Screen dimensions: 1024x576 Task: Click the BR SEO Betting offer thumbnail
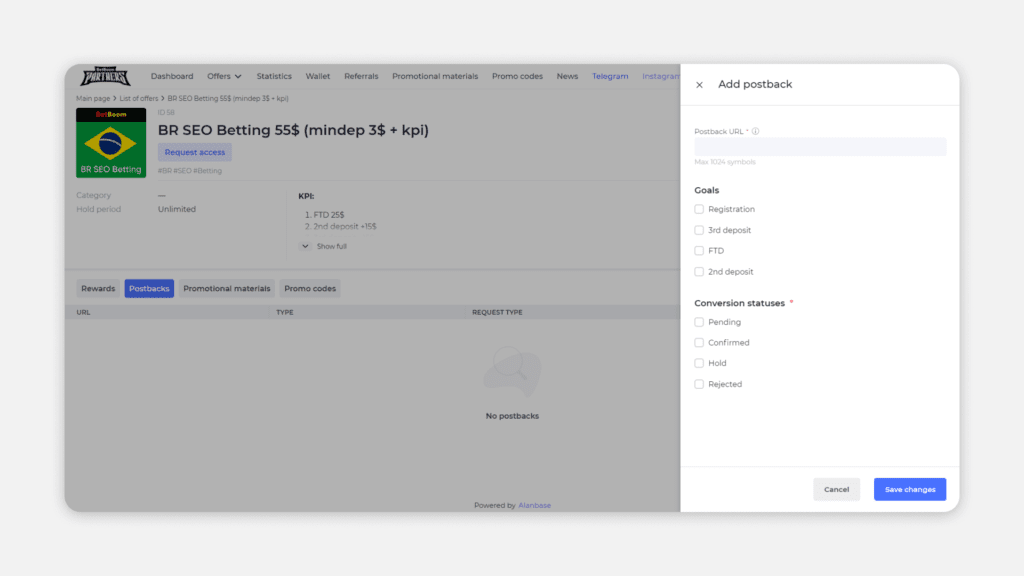coord(111,143)
